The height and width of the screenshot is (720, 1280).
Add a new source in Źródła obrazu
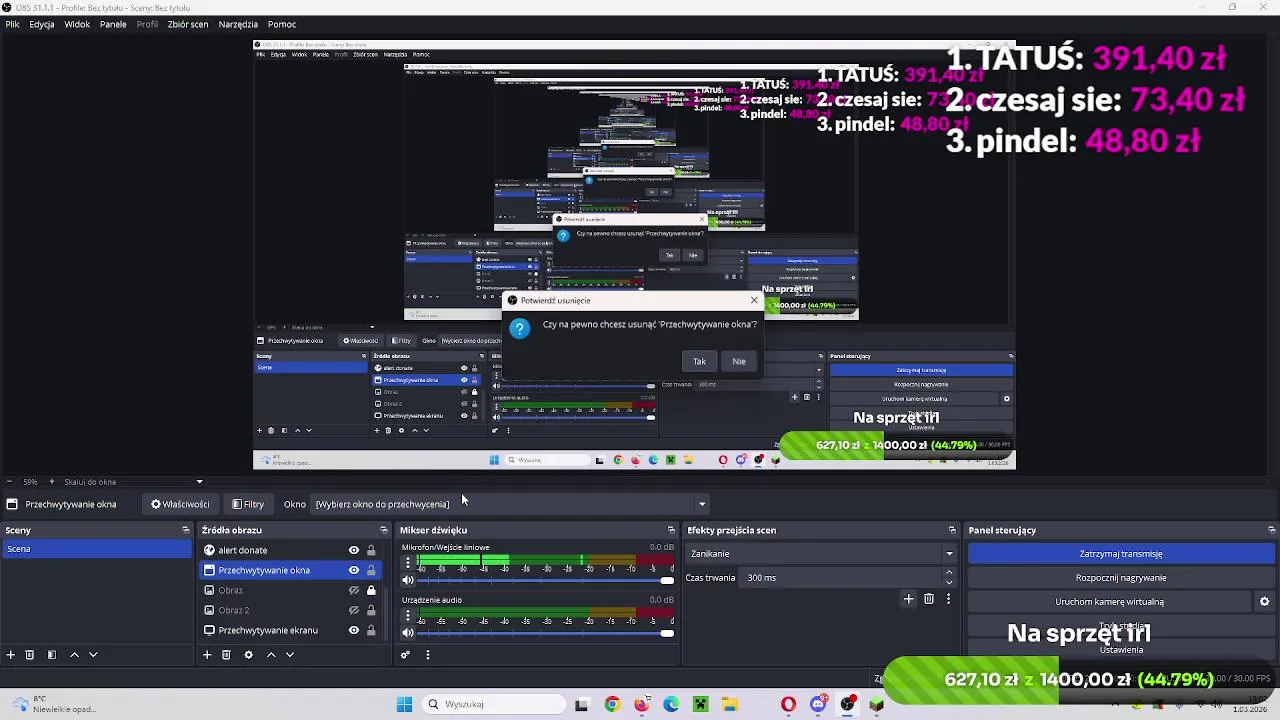coord(207,655)
